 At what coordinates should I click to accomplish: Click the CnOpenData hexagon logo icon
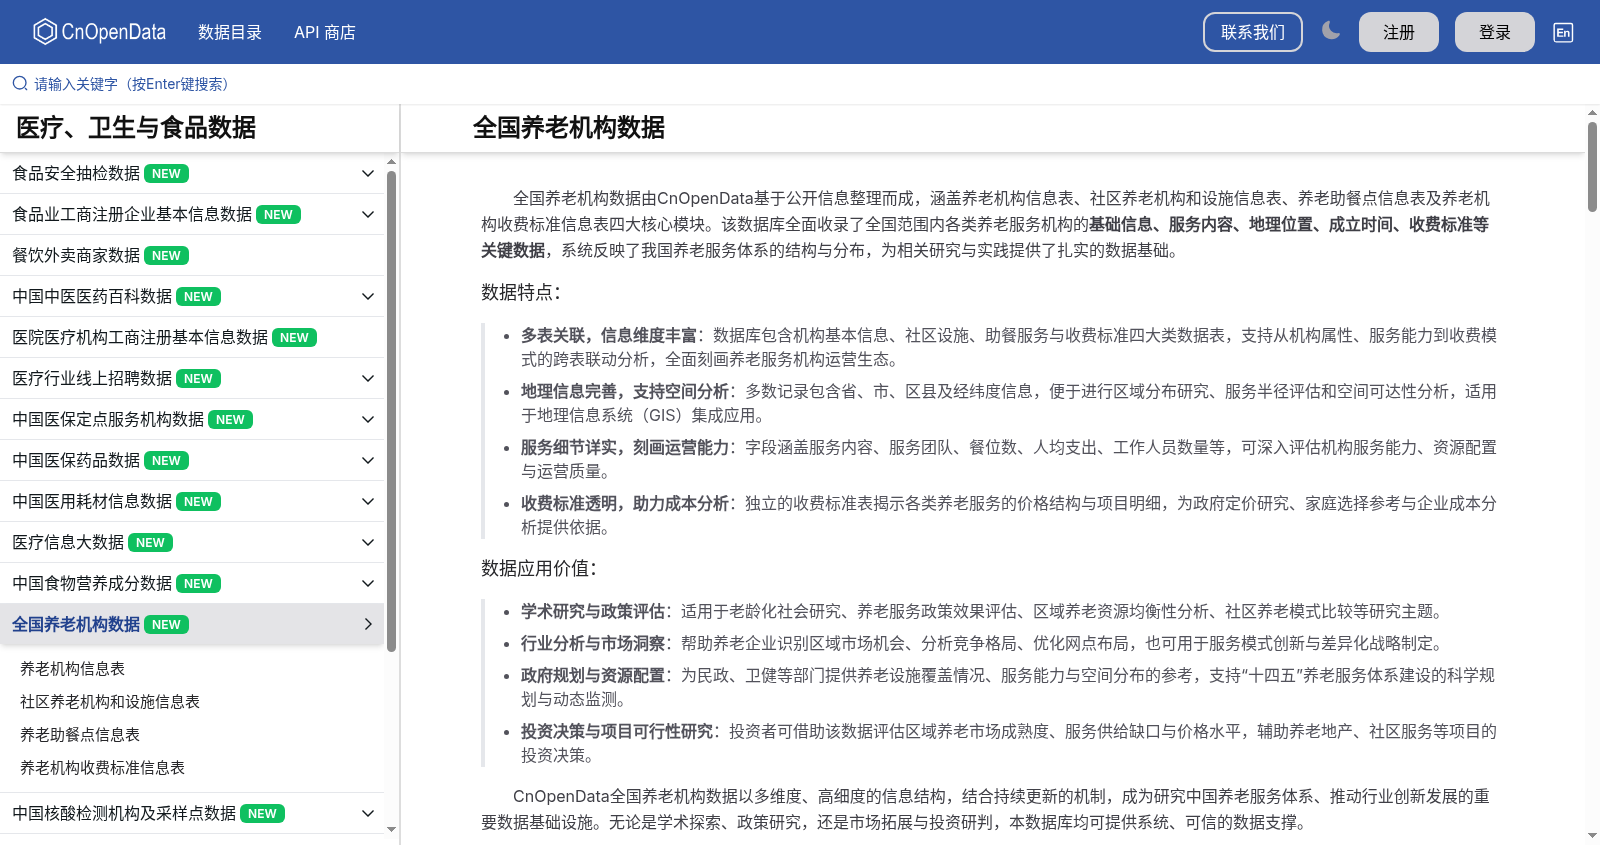[45, 32]
